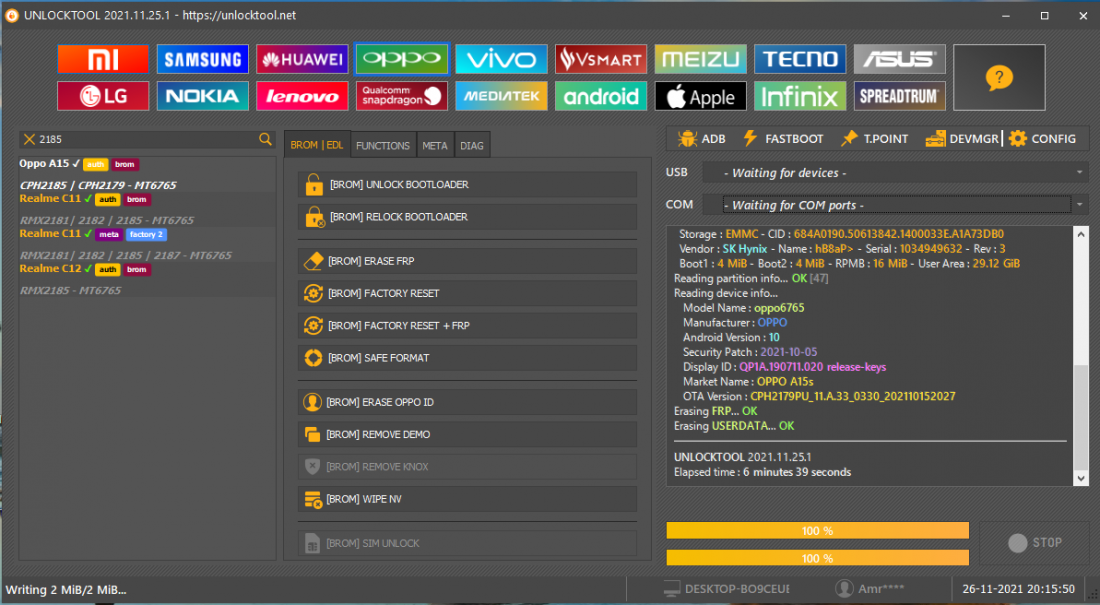Run [BROM] SAFE FORMAT

pos(467,358)
